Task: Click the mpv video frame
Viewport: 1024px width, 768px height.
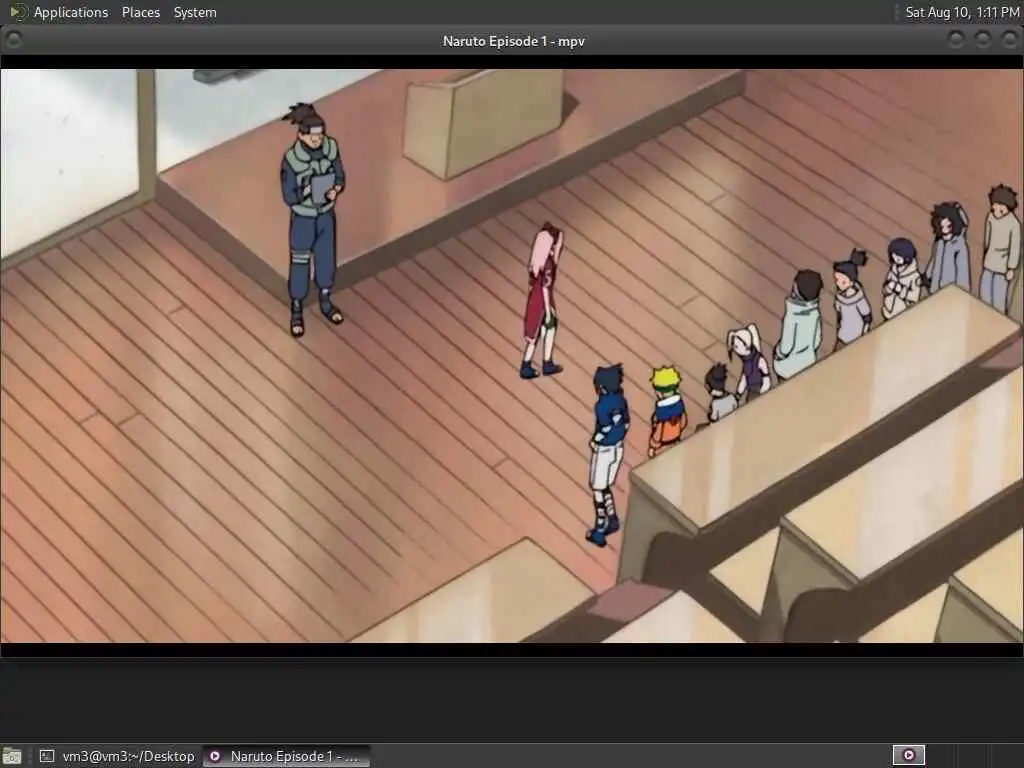Action: (x=512, y=356)
